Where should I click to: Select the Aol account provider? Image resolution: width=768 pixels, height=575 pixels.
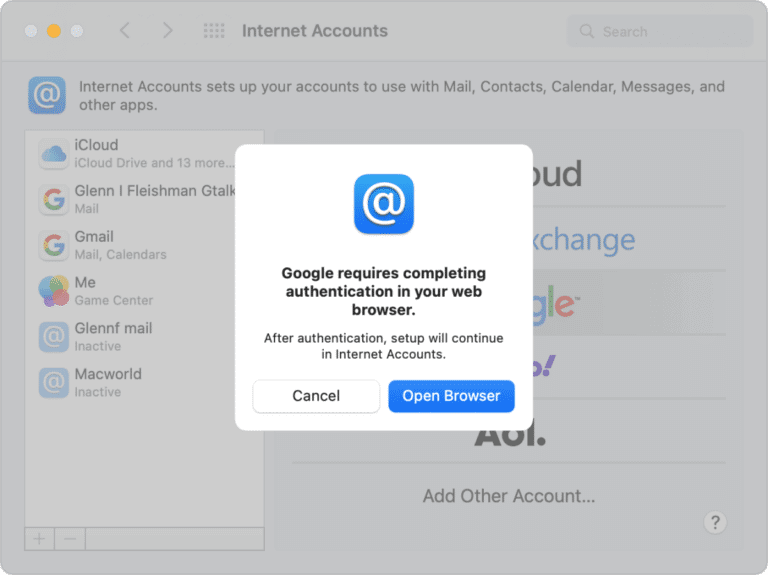[510, 432]
